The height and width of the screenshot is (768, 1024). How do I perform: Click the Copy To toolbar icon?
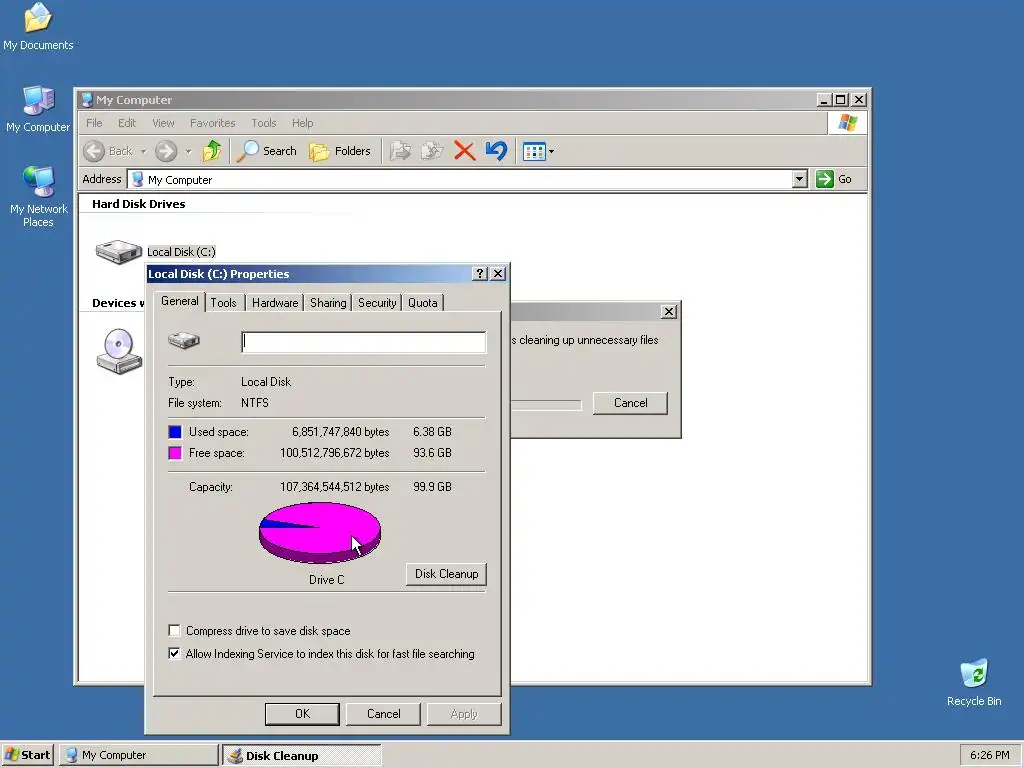(432, 151)
